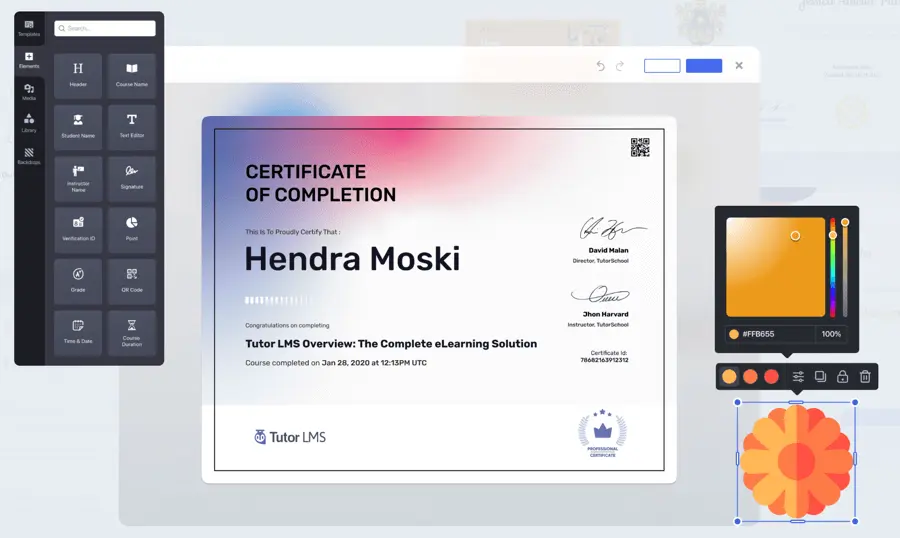Open the Library sidebar tab
The width and height of the screenshot is (900, 538).
pyautogui.click(x=29, y=123)
